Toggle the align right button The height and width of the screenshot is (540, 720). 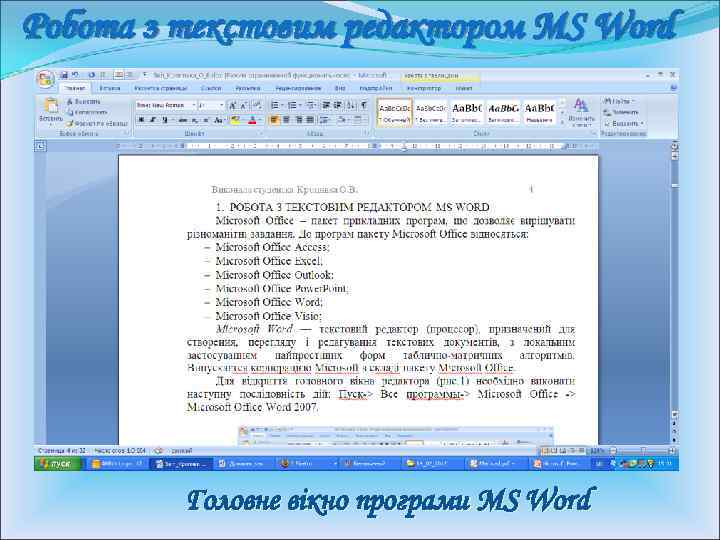pyautogui.click(x=298, y=120)
